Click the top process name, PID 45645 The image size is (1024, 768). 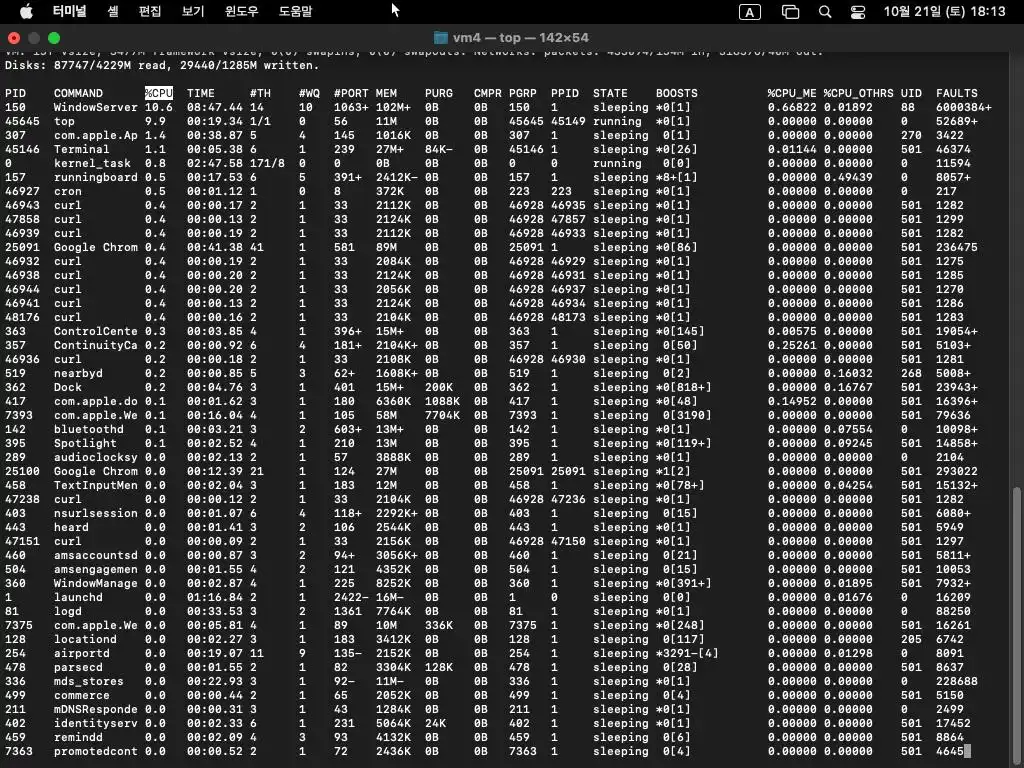pyautogui.click(x=64, y=121)
